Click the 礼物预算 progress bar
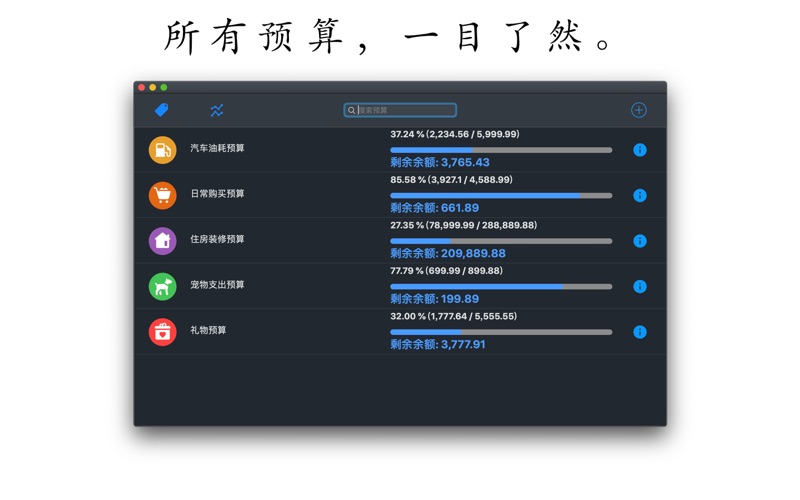The image size is (800, 500). [x=501, y=332]
